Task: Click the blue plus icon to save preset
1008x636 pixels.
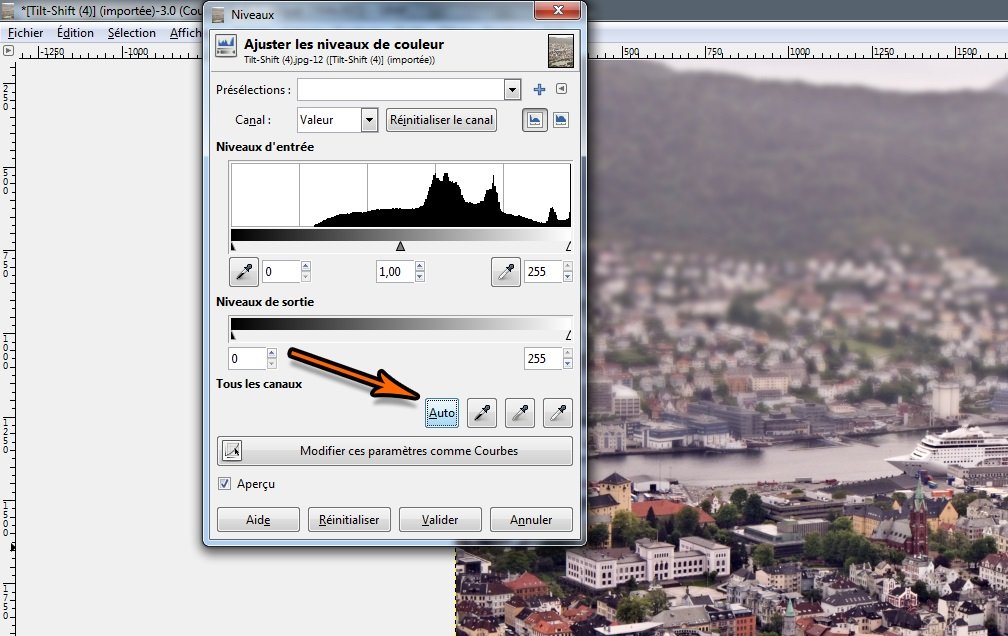Action: (540, 90)
